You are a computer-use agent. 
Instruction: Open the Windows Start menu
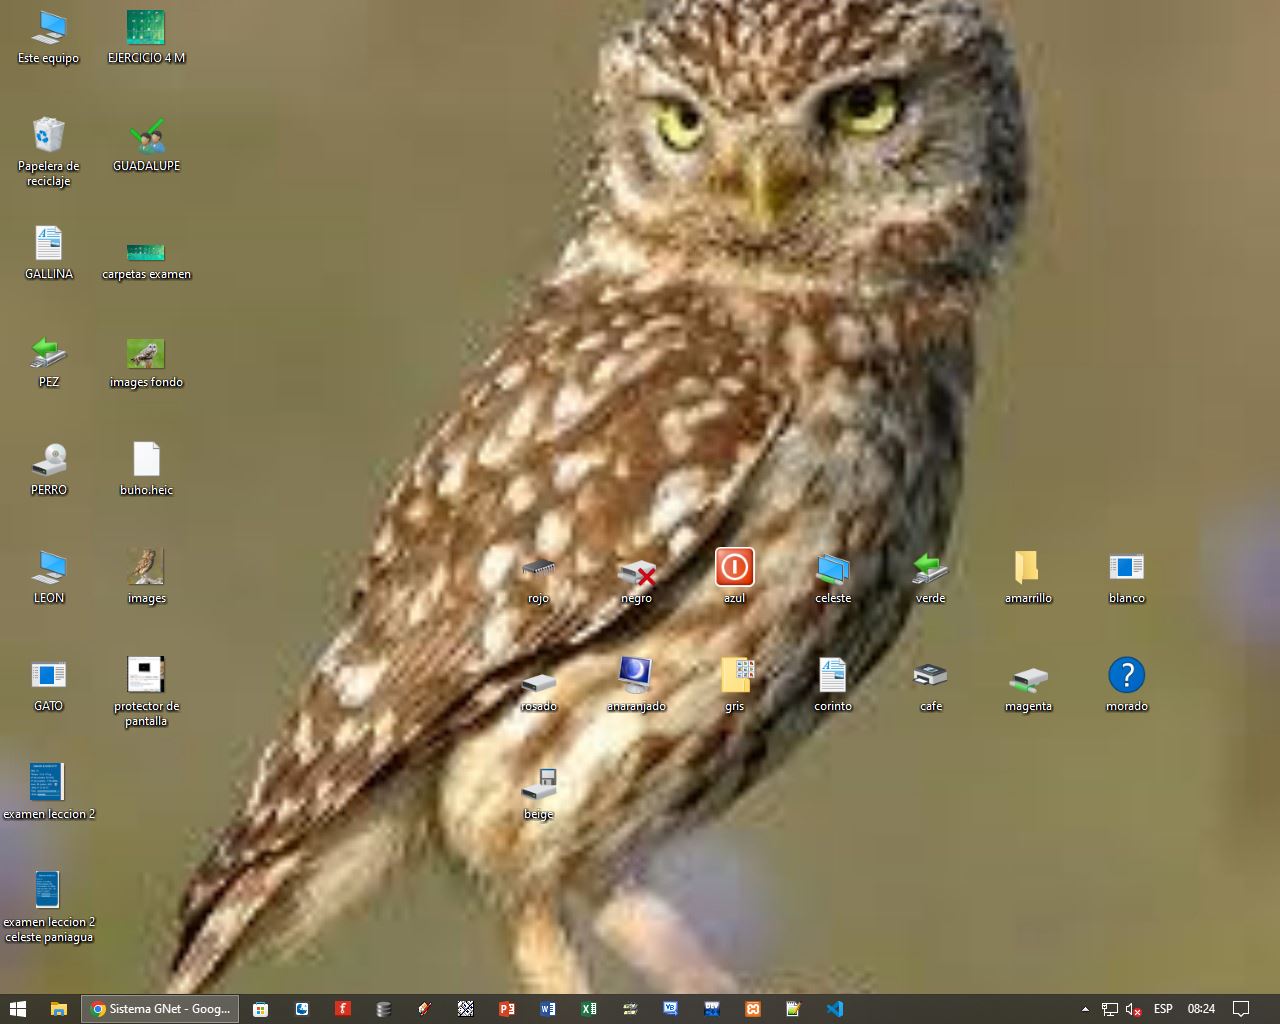(x=17, y=1009)
